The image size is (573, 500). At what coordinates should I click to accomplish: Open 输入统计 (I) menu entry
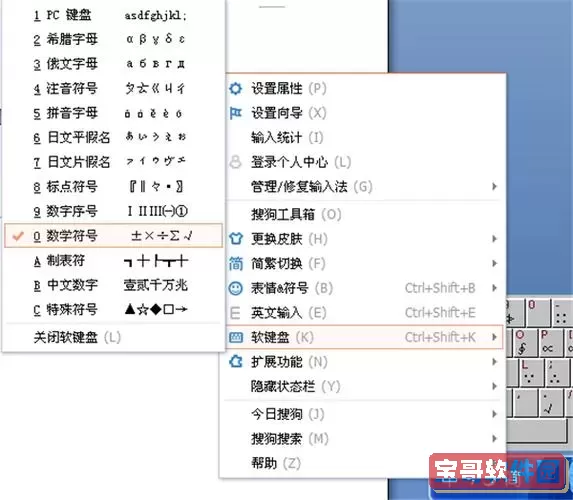(x=364, y=137)
